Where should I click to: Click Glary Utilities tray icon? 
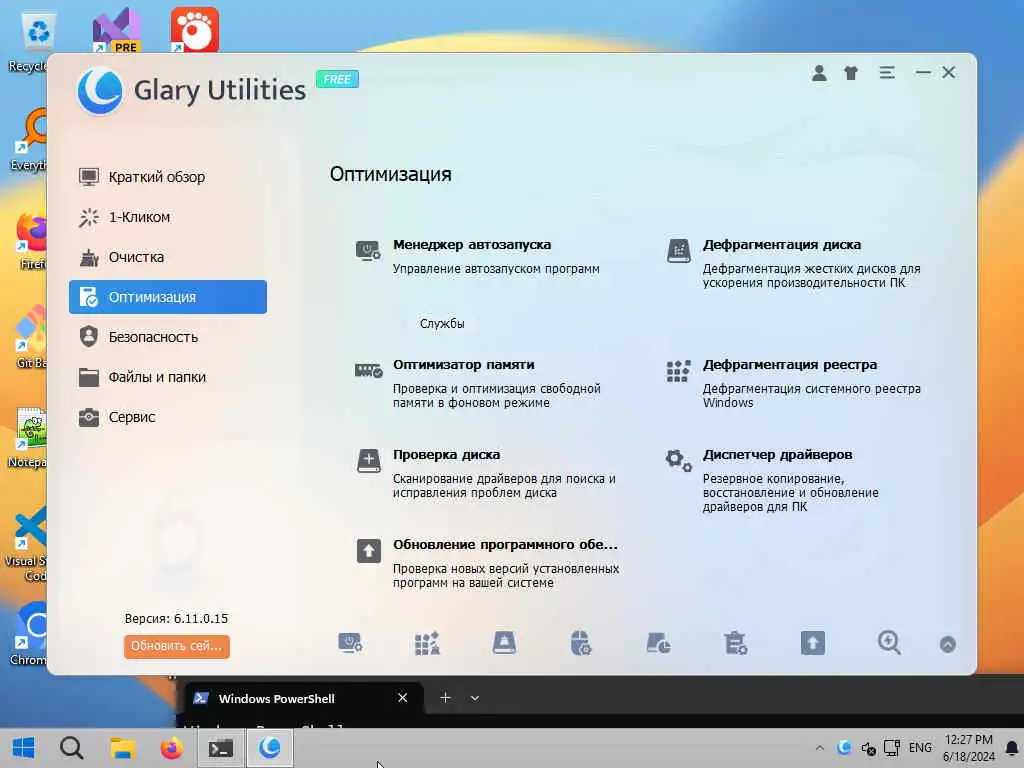coord(844,748)
